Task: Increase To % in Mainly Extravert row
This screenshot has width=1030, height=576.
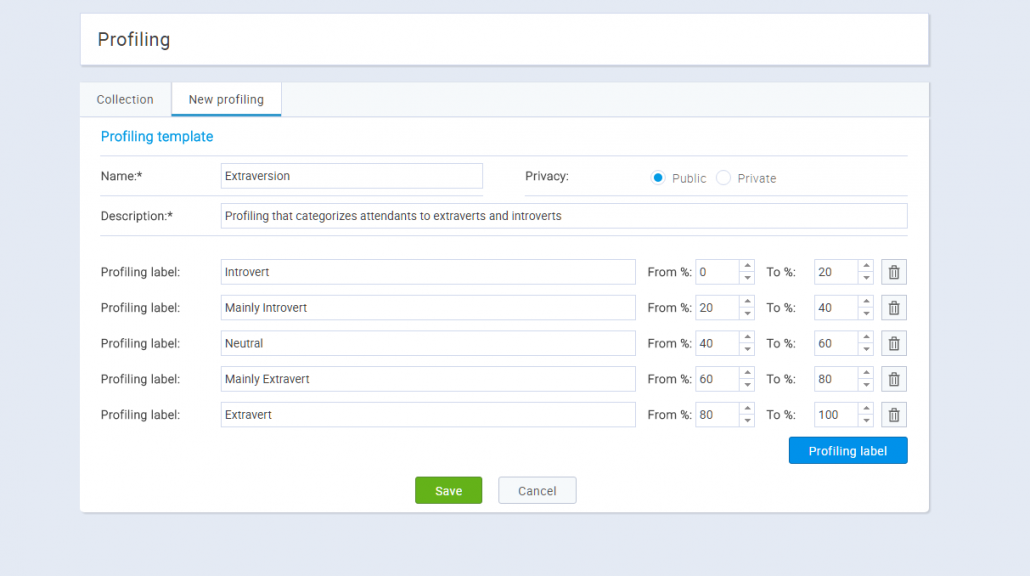Action: 866,373
